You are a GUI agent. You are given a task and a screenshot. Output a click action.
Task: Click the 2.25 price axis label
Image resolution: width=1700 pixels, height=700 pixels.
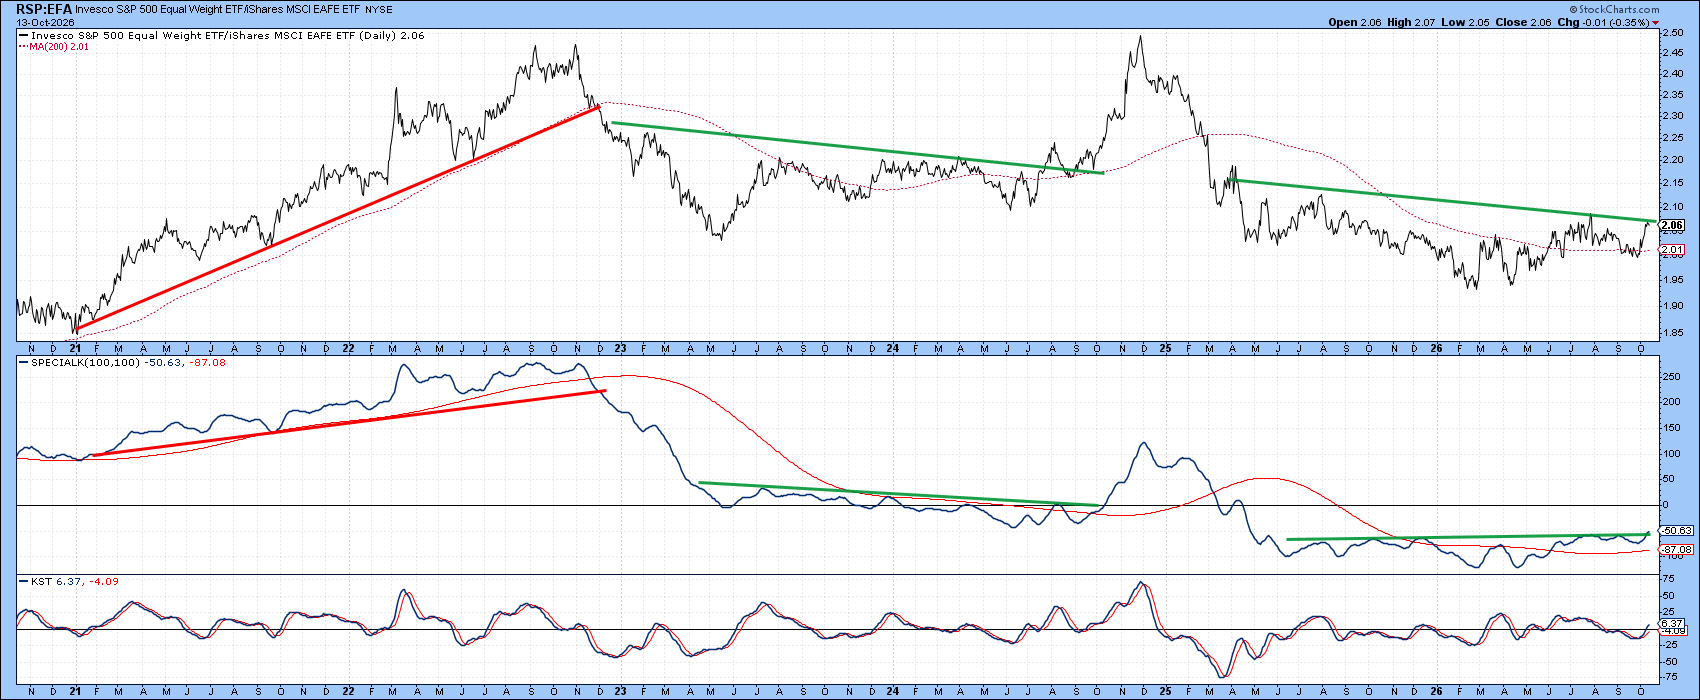point(1672,138)
